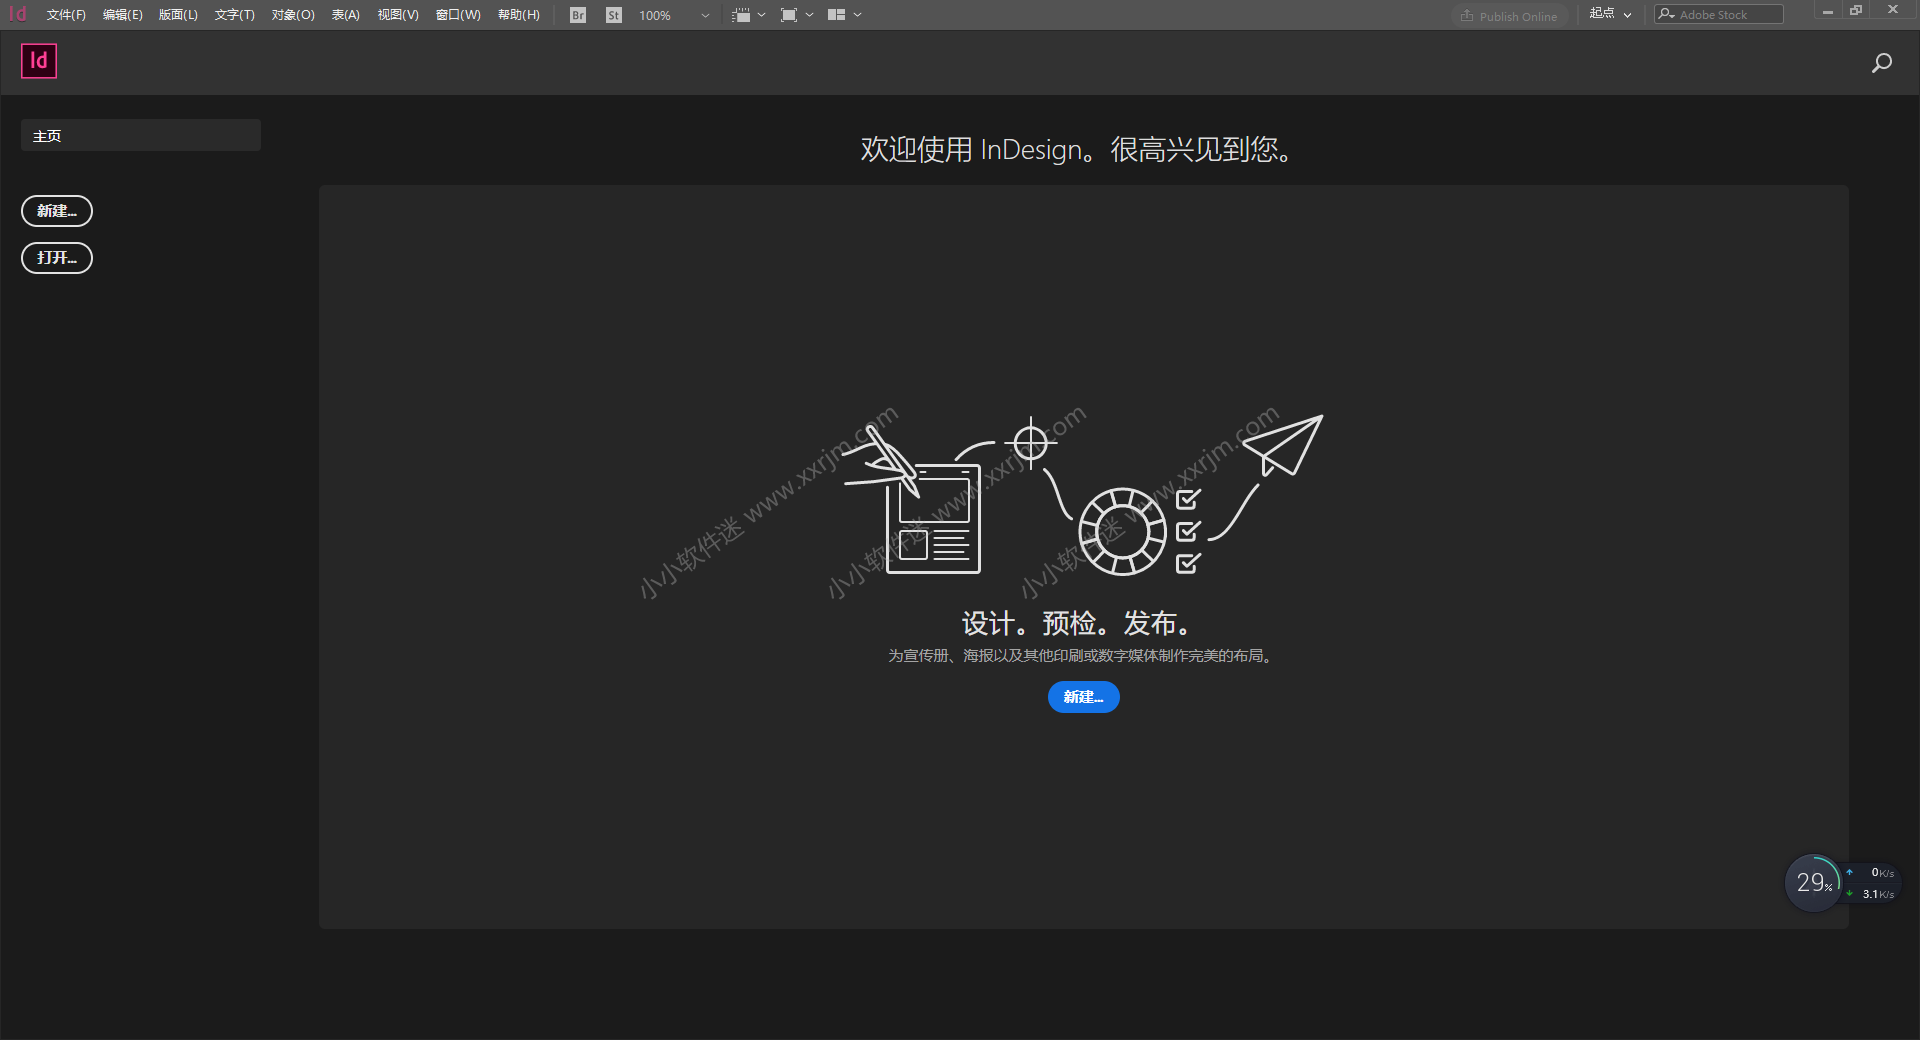
Task: Open the 帮助(H) menu
Action: click(x=519, y=15)
